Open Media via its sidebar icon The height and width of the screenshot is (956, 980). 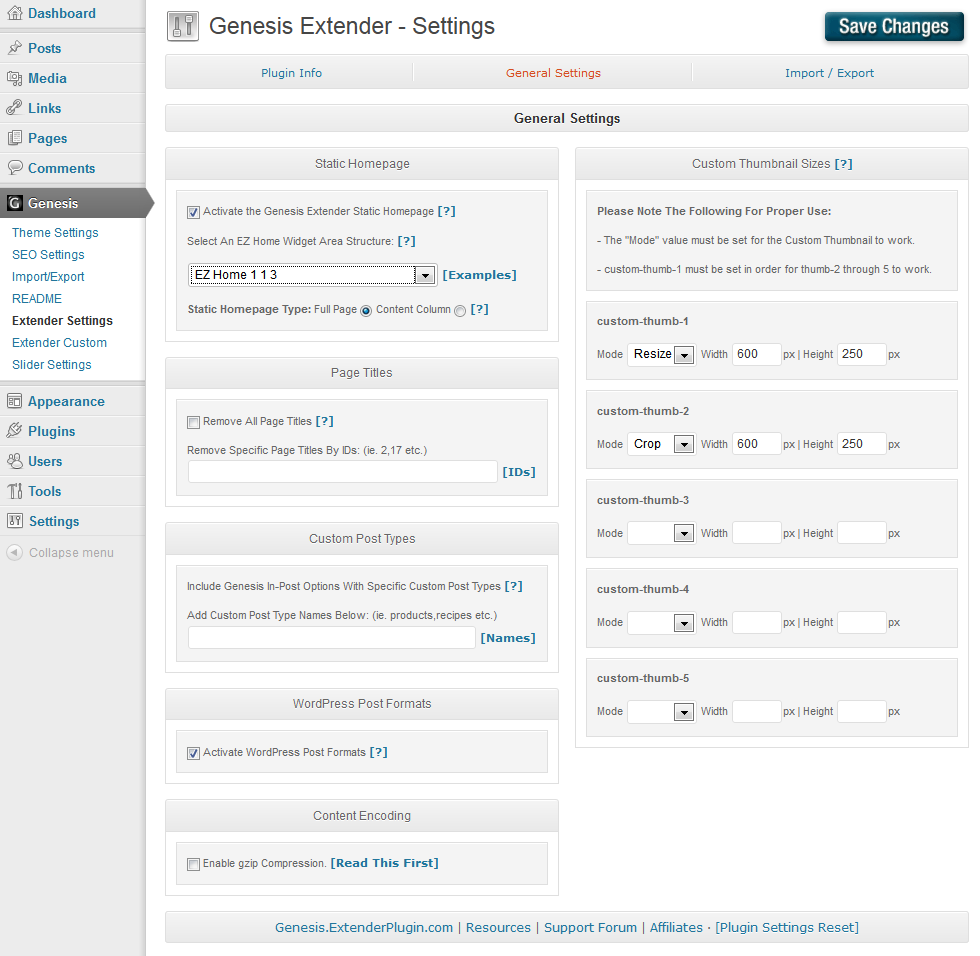pyautogui.click(x=14, y=78)
